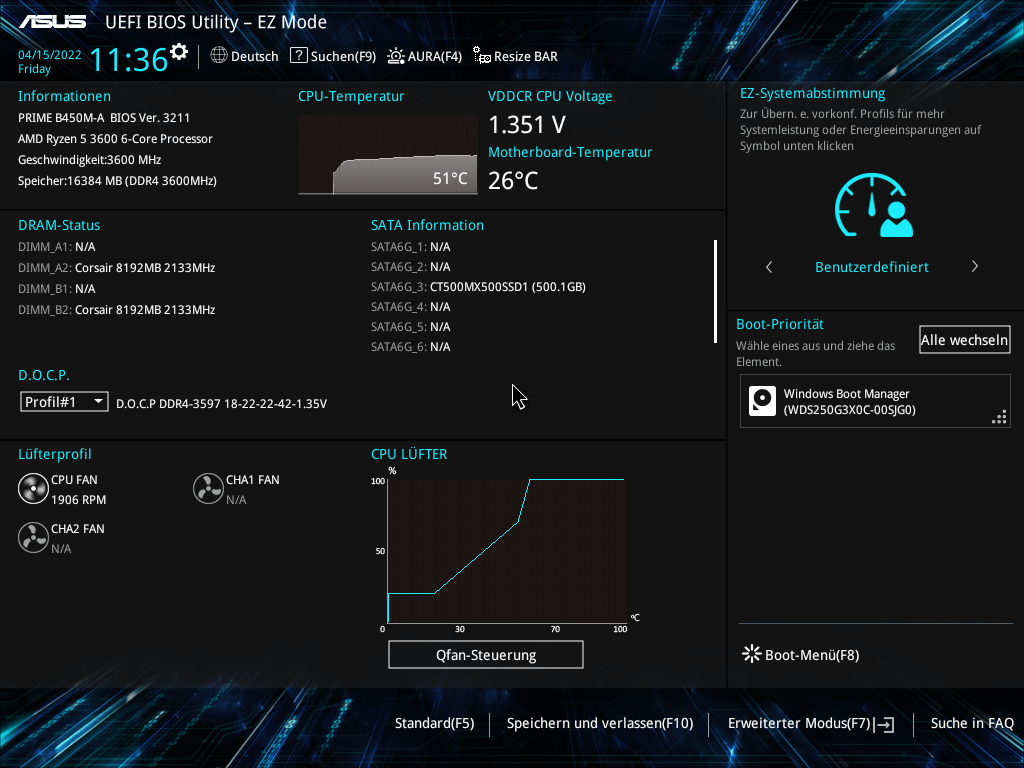Viewport: 1024px width, 768px height.
Task: Click the Benutzerdefiniert speedometer profile icon
Action: coord(873,205)
